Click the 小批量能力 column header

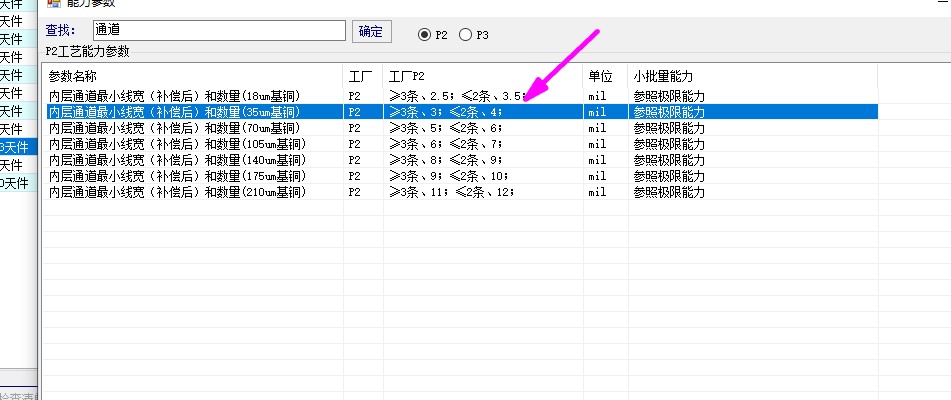[663, 76]
